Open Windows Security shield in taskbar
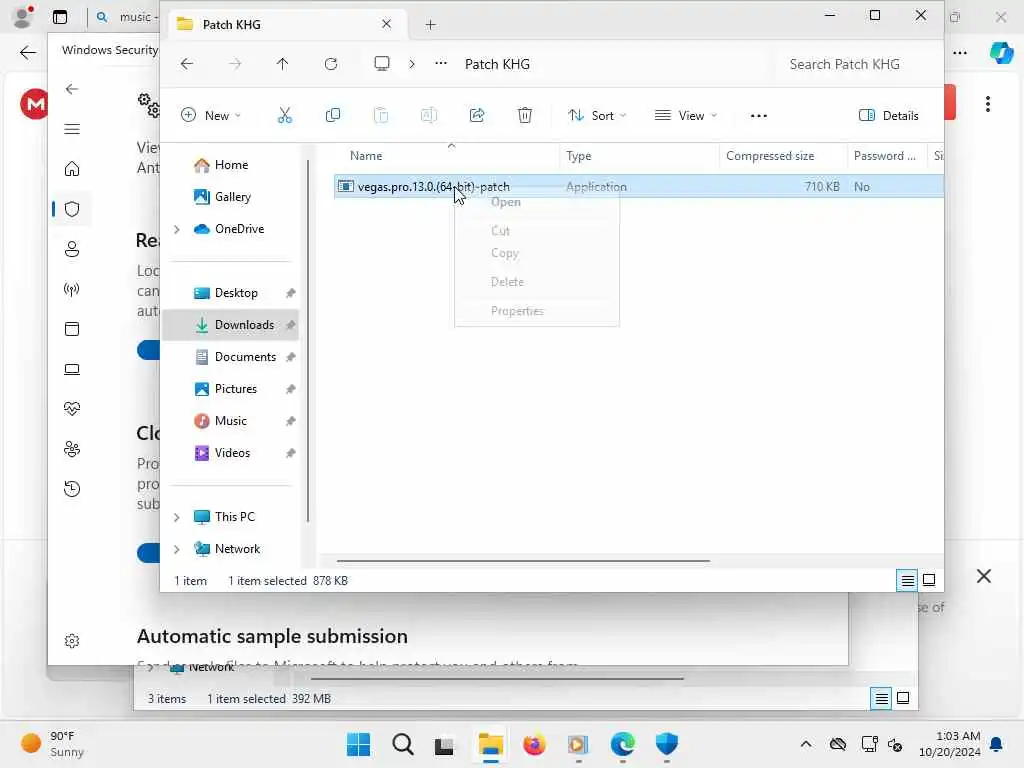Viewport: 1024px width, 768px height. (667, 744)
